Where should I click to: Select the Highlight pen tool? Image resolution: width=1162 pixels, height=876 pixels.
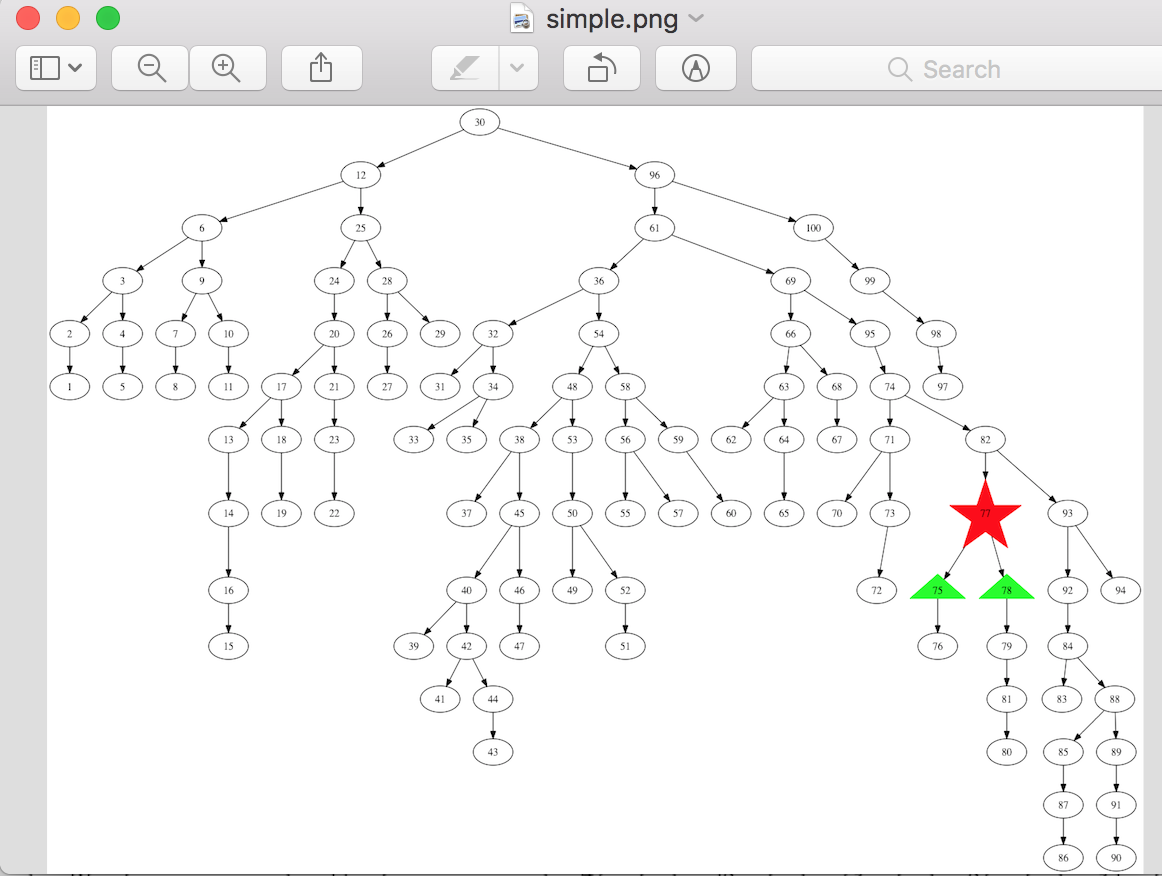coord(465,69)
